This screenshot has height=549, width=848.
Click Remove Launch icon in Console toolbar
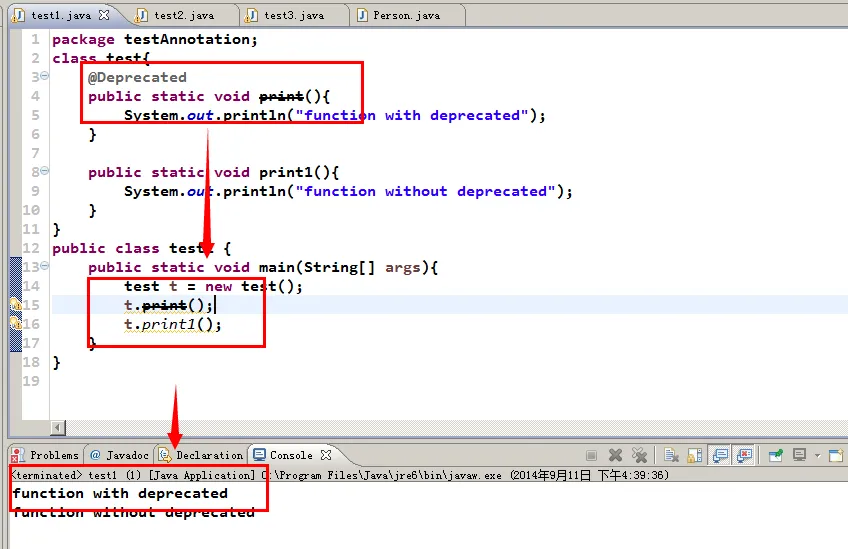click(x=615, y=455)
